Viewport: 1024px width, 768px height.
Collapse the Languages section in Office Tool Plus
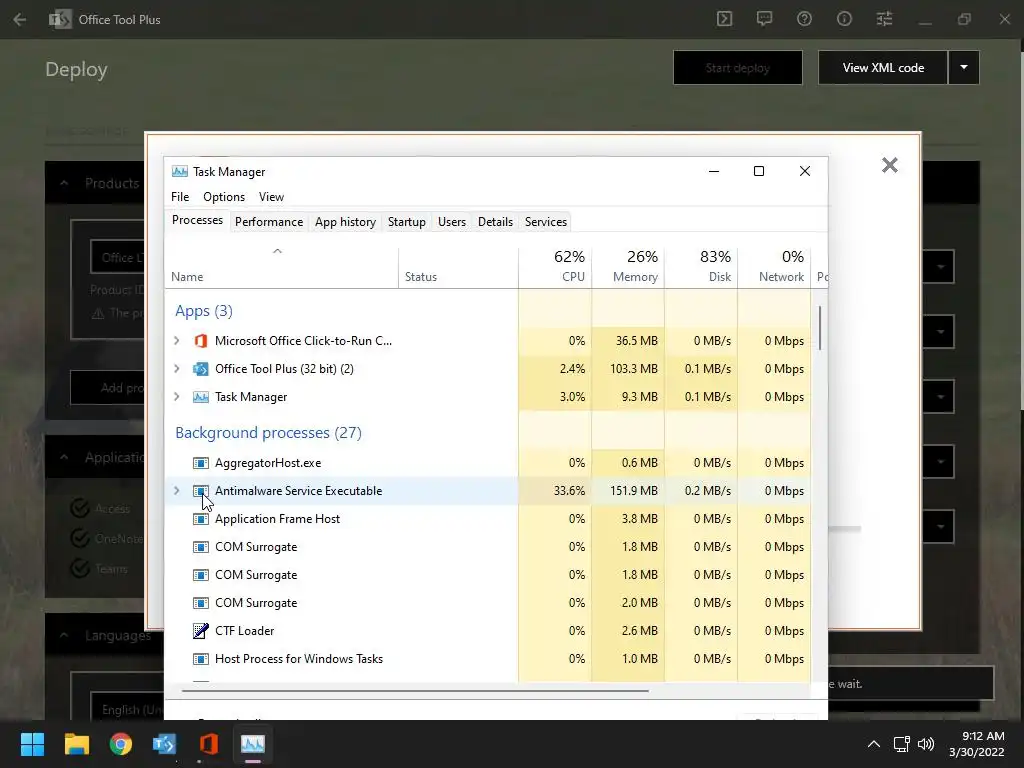tap(64, 635)
